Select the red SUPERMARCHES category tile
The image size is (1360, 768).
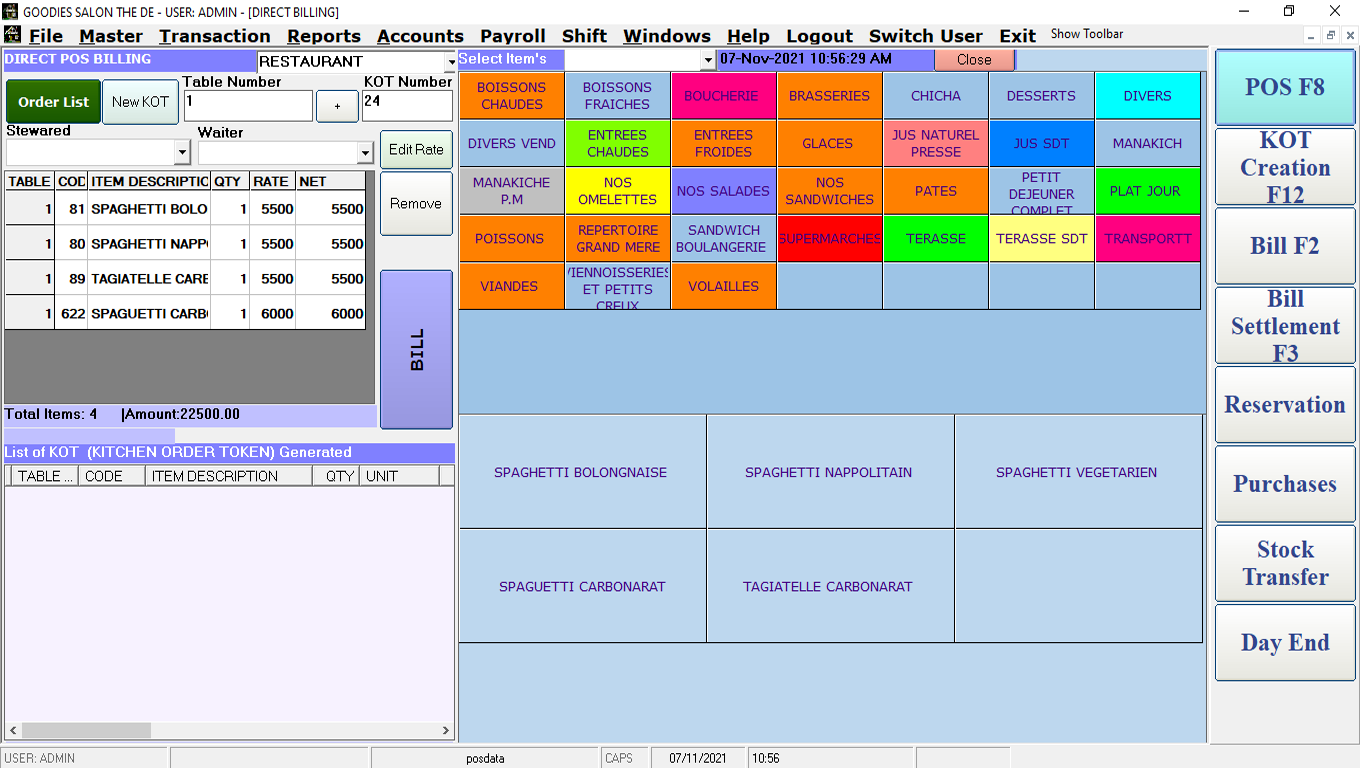[x=830, y=239]
